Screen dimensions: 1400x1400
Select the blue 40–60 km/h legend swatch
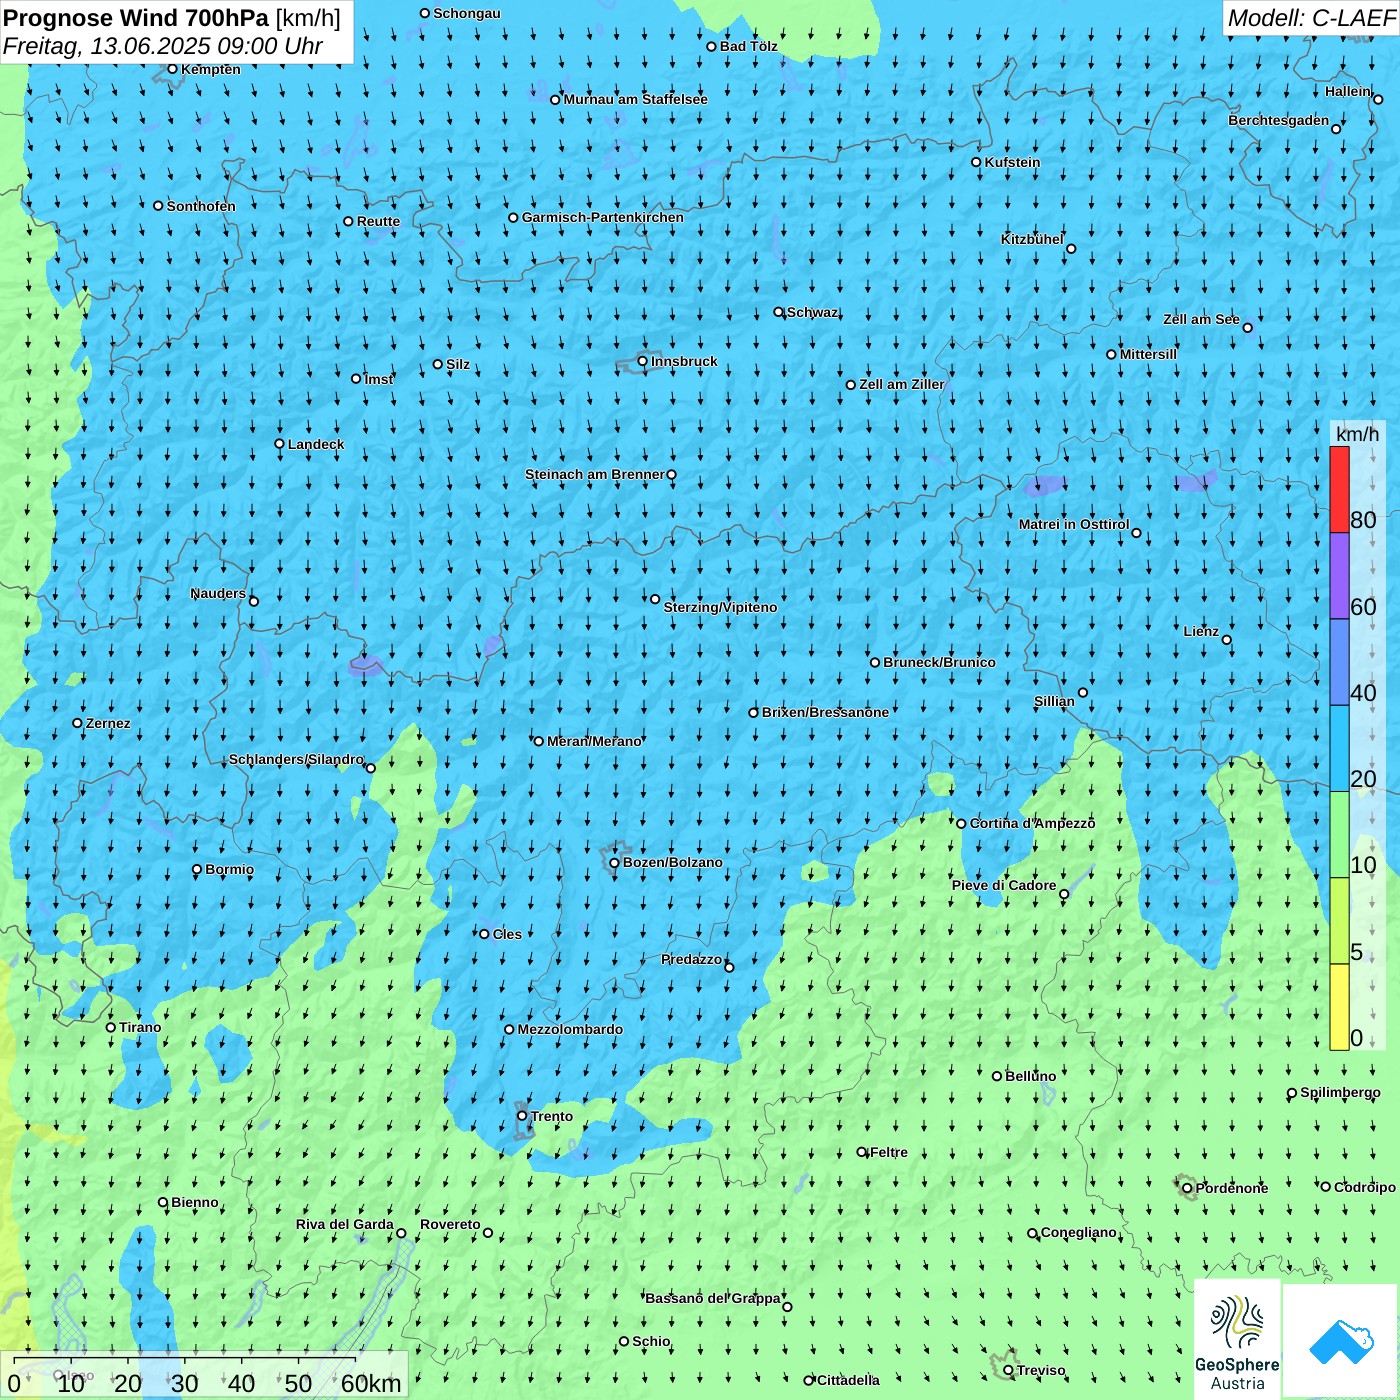pyautogui.click(x=1339, y=663)
